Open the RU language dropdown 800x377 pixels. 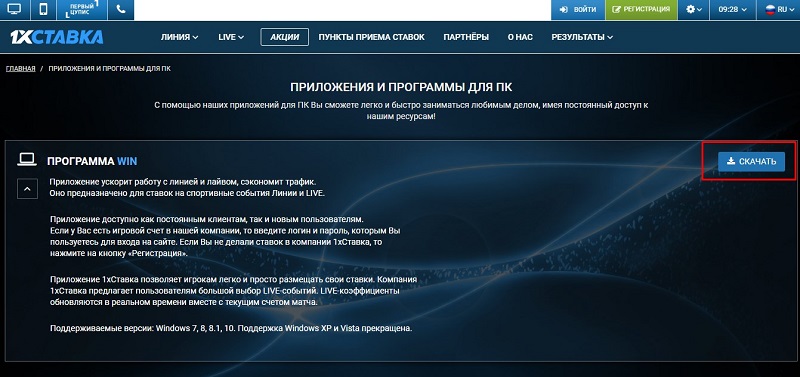[x=778, y=9]
